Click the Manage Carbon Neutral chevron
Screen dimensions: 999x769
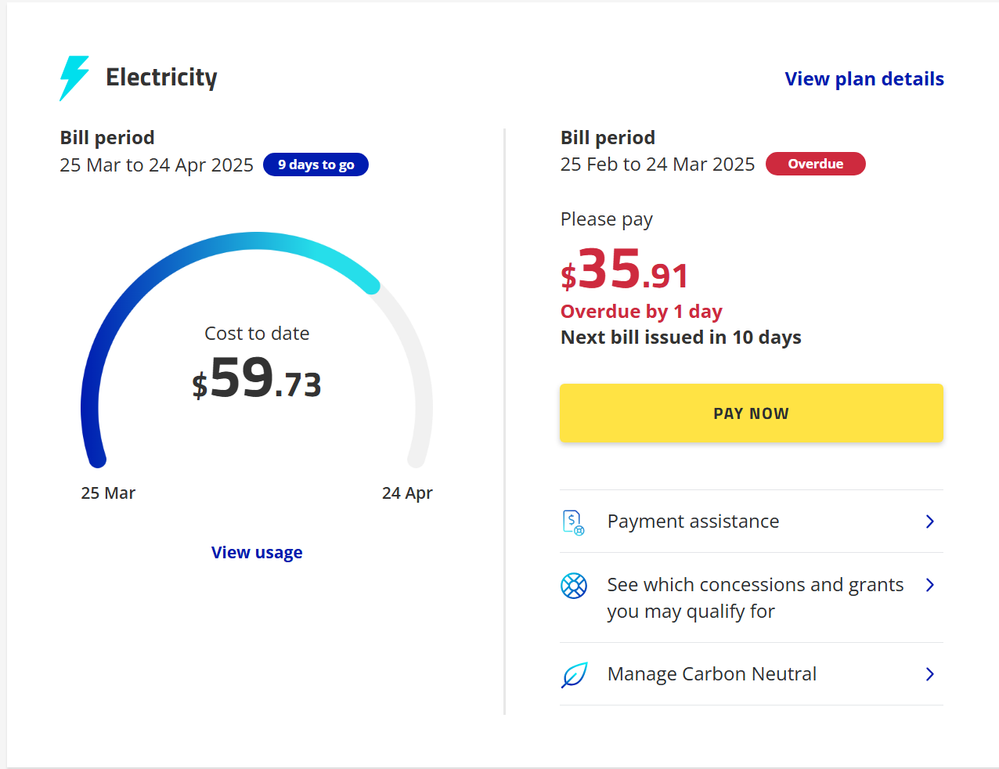pos(930,675)
